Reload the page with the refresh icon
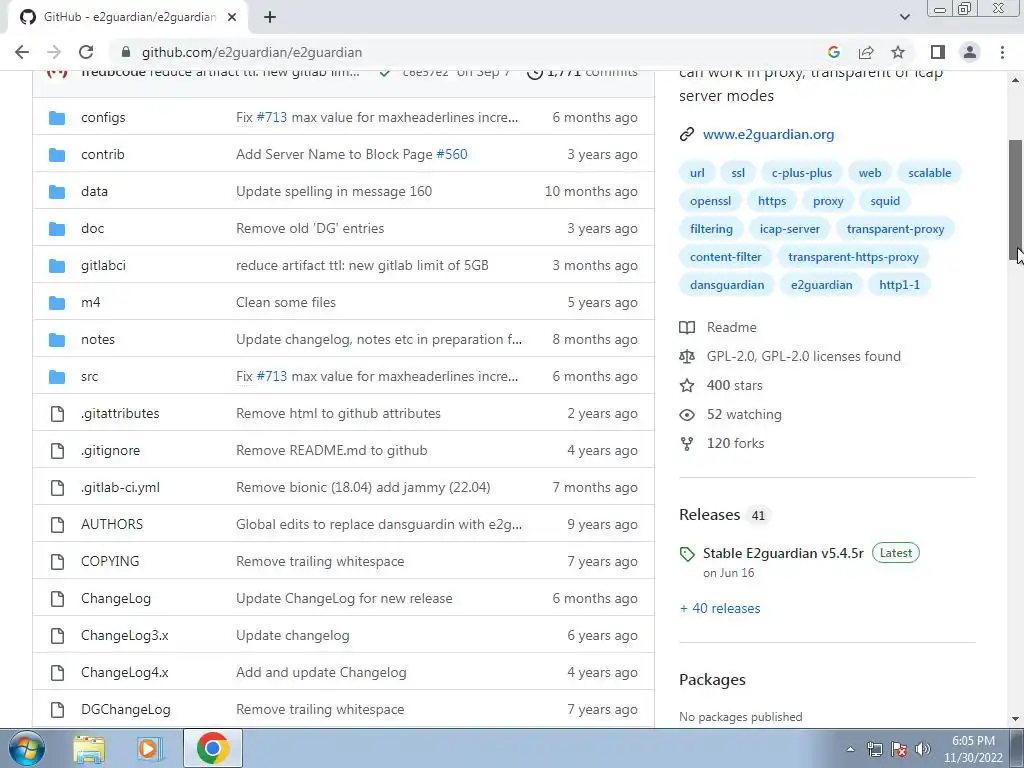The height and width of the screenshot is (768, 1024). pyautogui.click(x=86, y=52)
